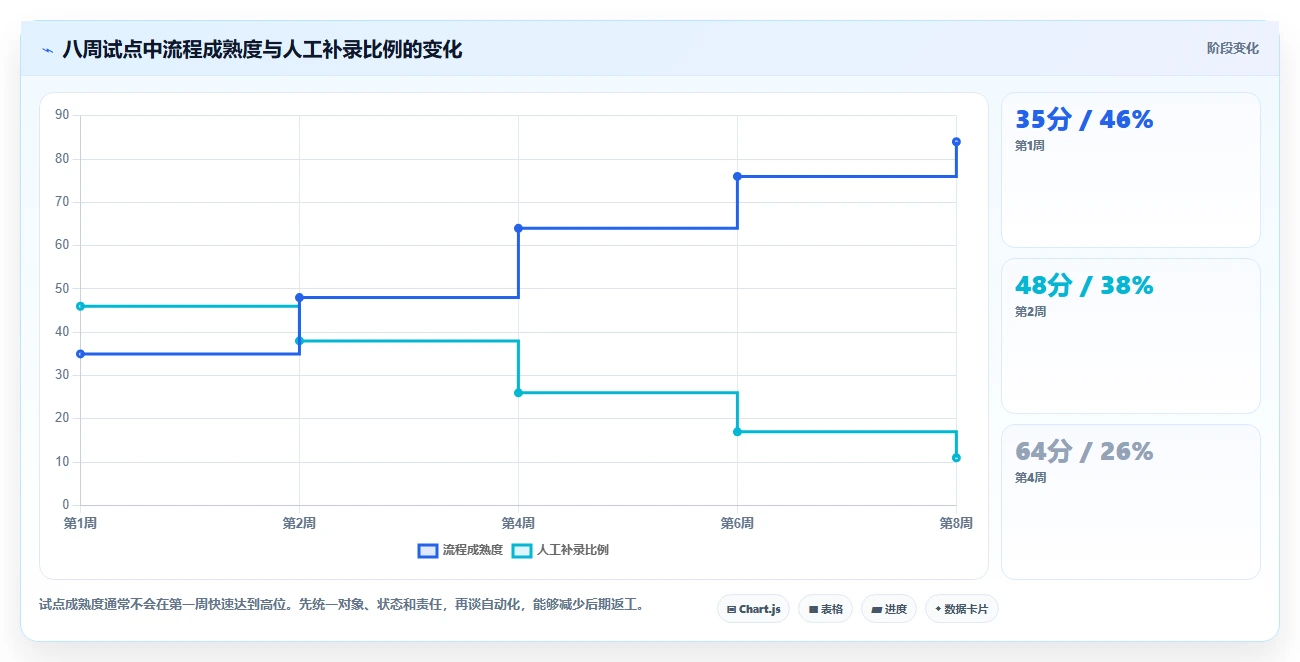Image resolution: width=1300 pixels, height=662 pixels.
Task: Click 流程成熟度 data point at 第8周
Action: point(956,142)
